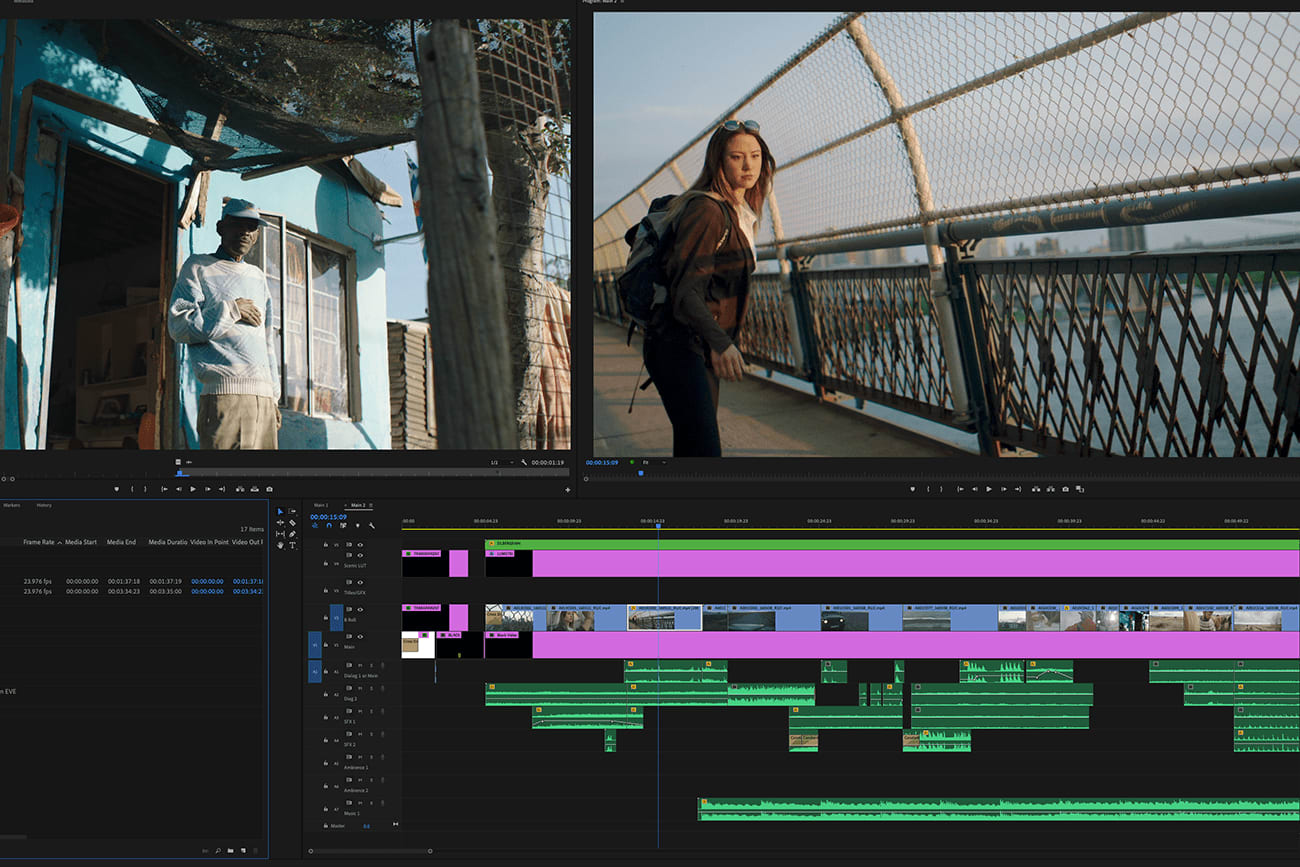Select the Razor tool in the tools panel
Viewport: 1300px width, 867px height.
(x=292, y=523)
